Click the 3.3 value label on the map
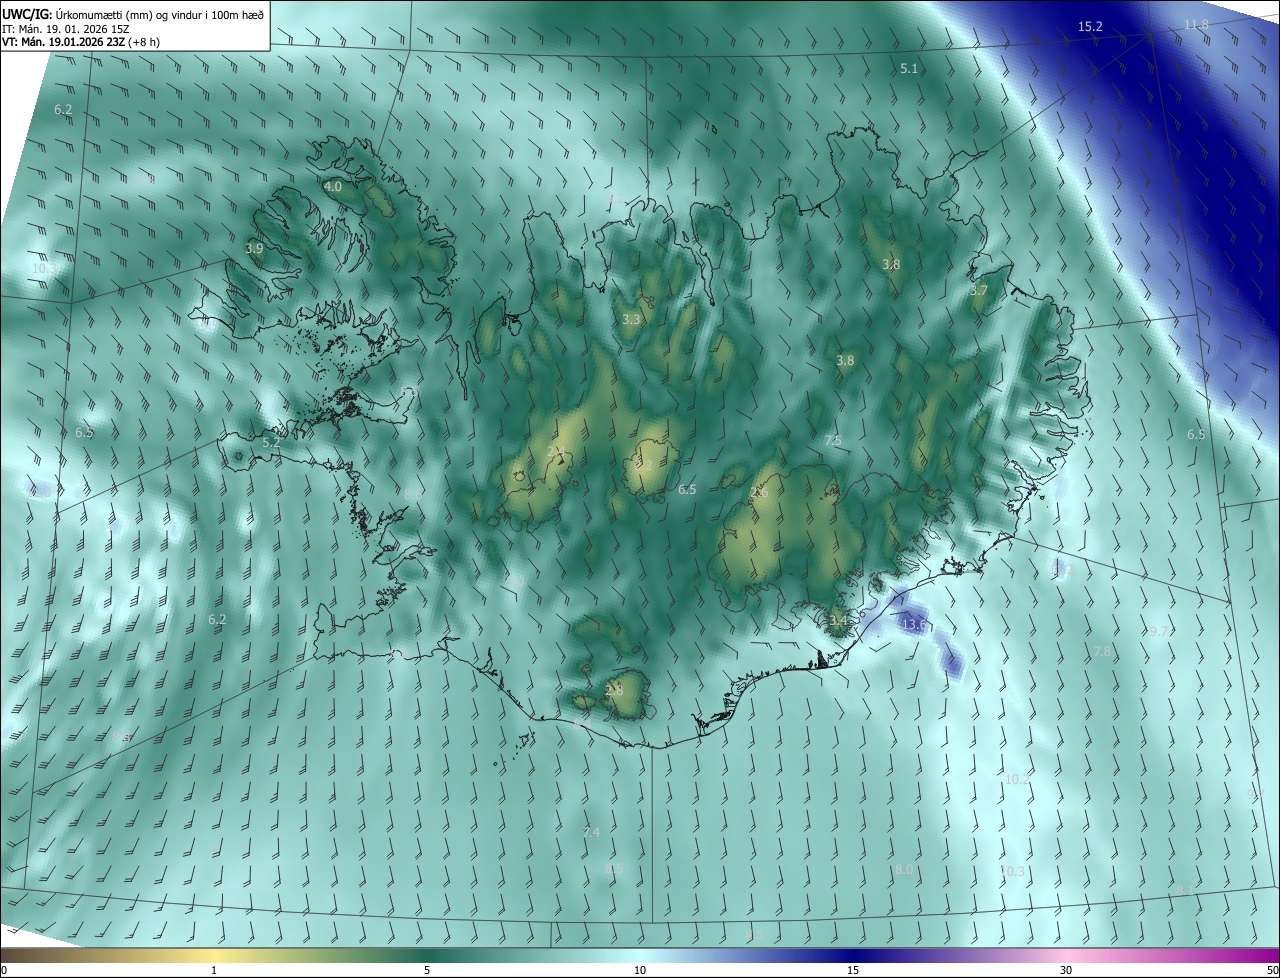The height and width of the screenshot is (978, 1280). [x=631, y=319]
